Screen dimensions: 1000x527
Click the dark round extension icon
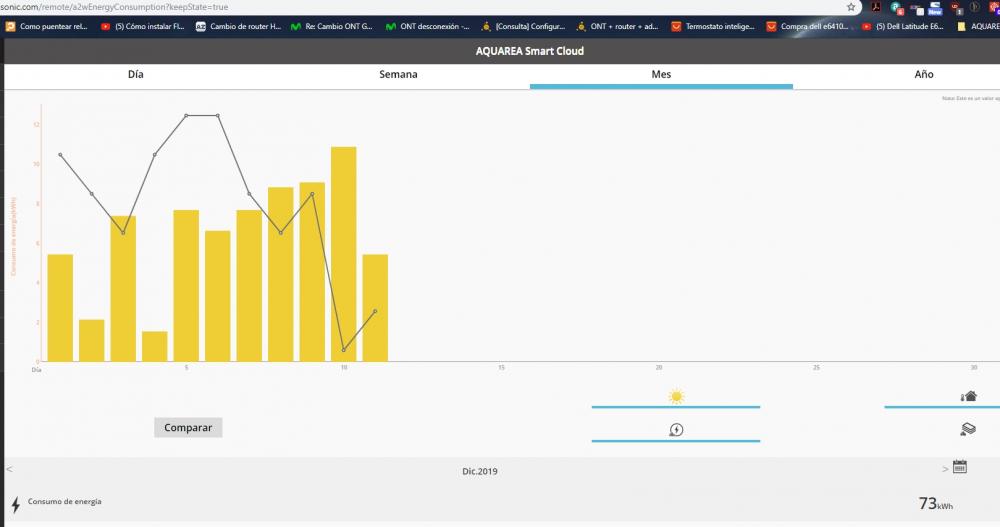pyautogui.click(x=976, y=7)
